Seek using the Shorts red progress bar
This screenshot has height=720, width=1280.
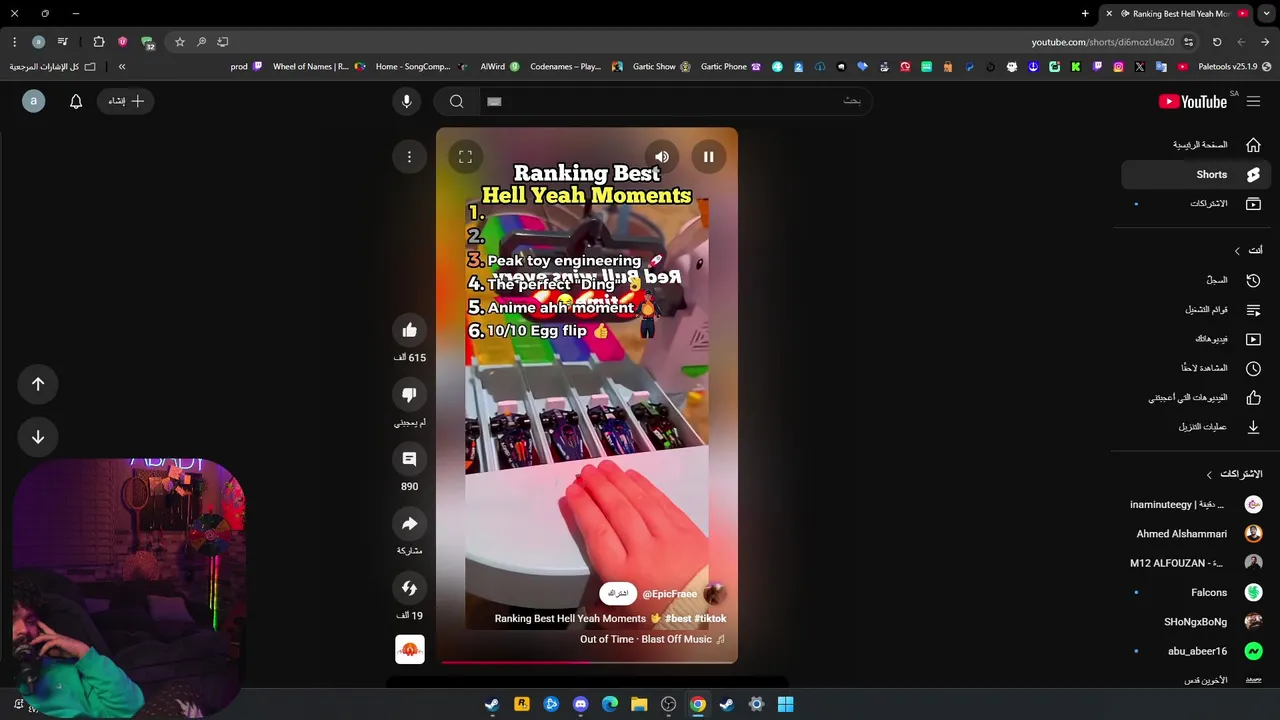click(x=587, y=661)
